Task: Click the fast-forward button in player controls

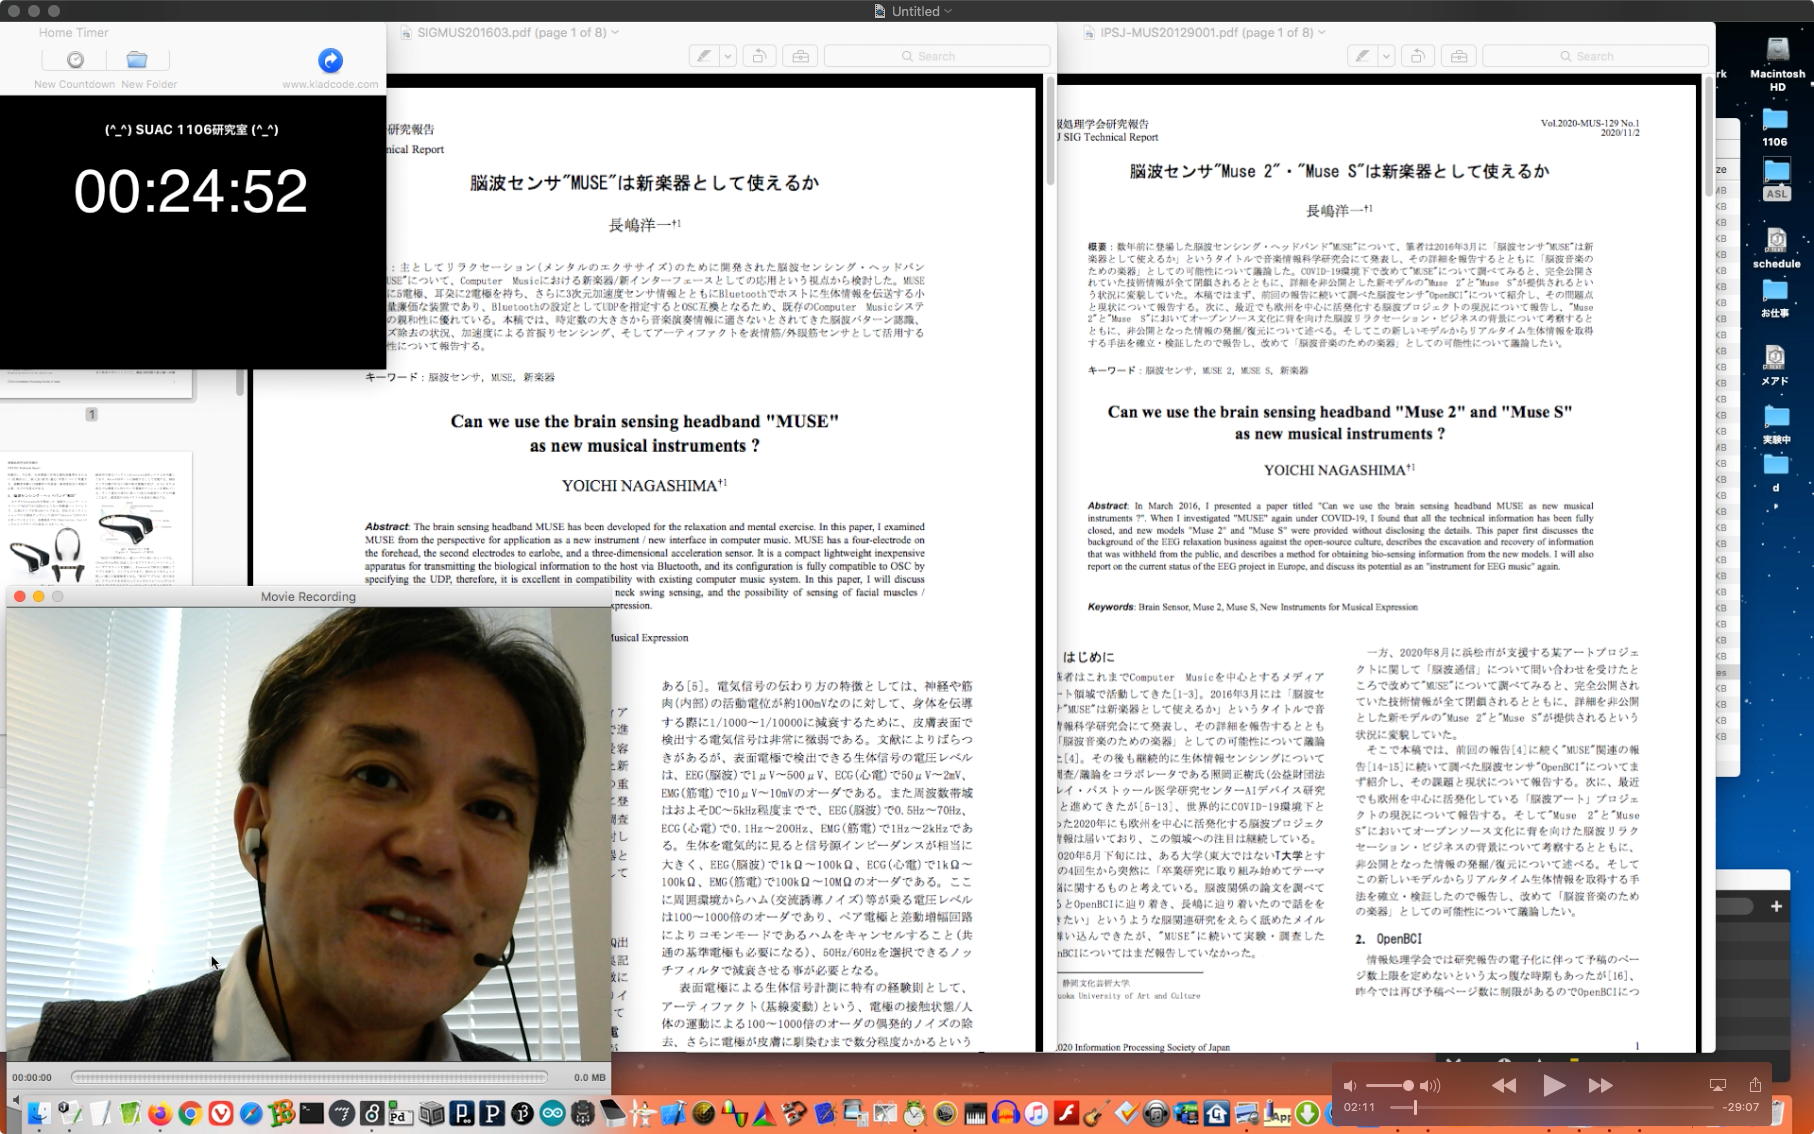Action: point(1600,1085)
